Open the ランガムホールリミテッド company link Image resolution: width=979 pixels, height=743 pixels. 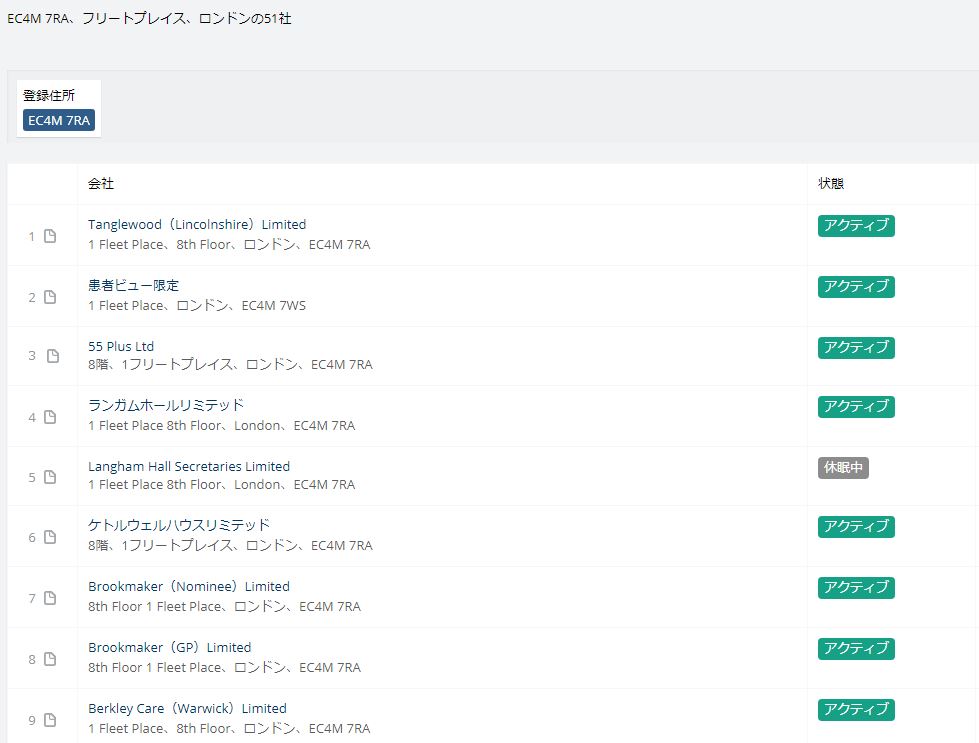click(165, 405)
